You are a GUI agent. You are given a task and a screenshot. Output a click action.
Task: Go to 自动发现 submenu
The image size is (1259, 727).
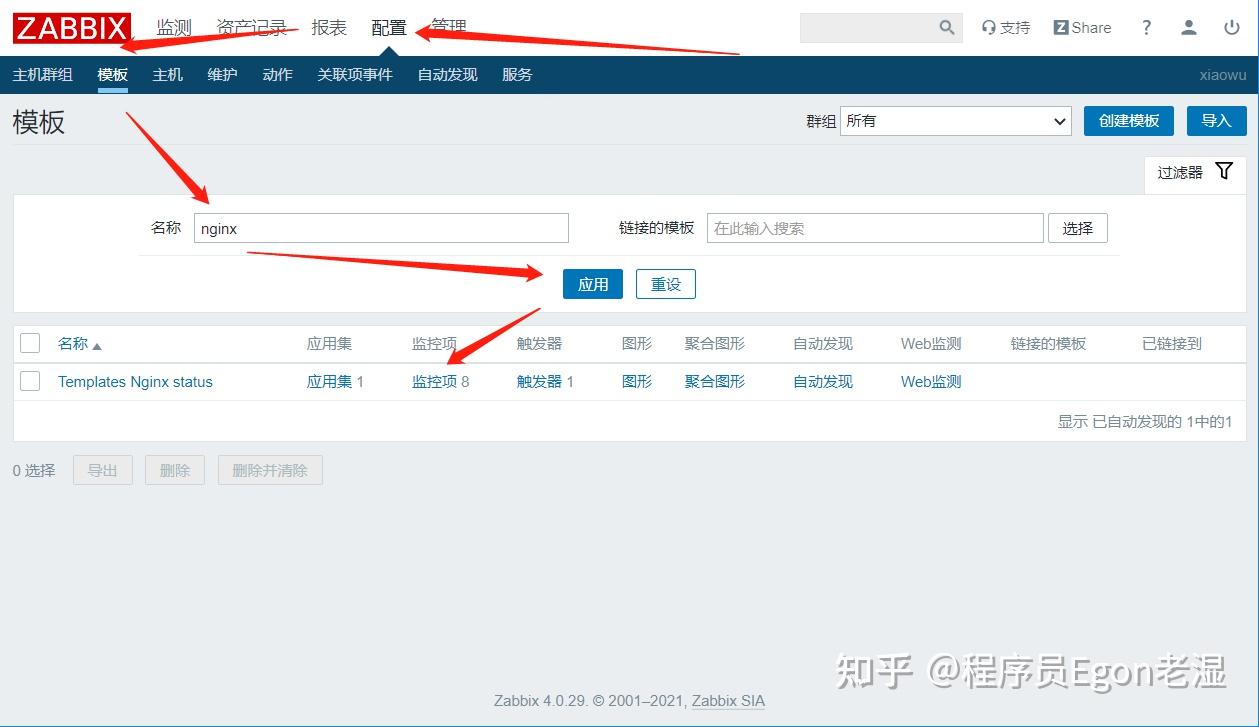tap(448, 75)
